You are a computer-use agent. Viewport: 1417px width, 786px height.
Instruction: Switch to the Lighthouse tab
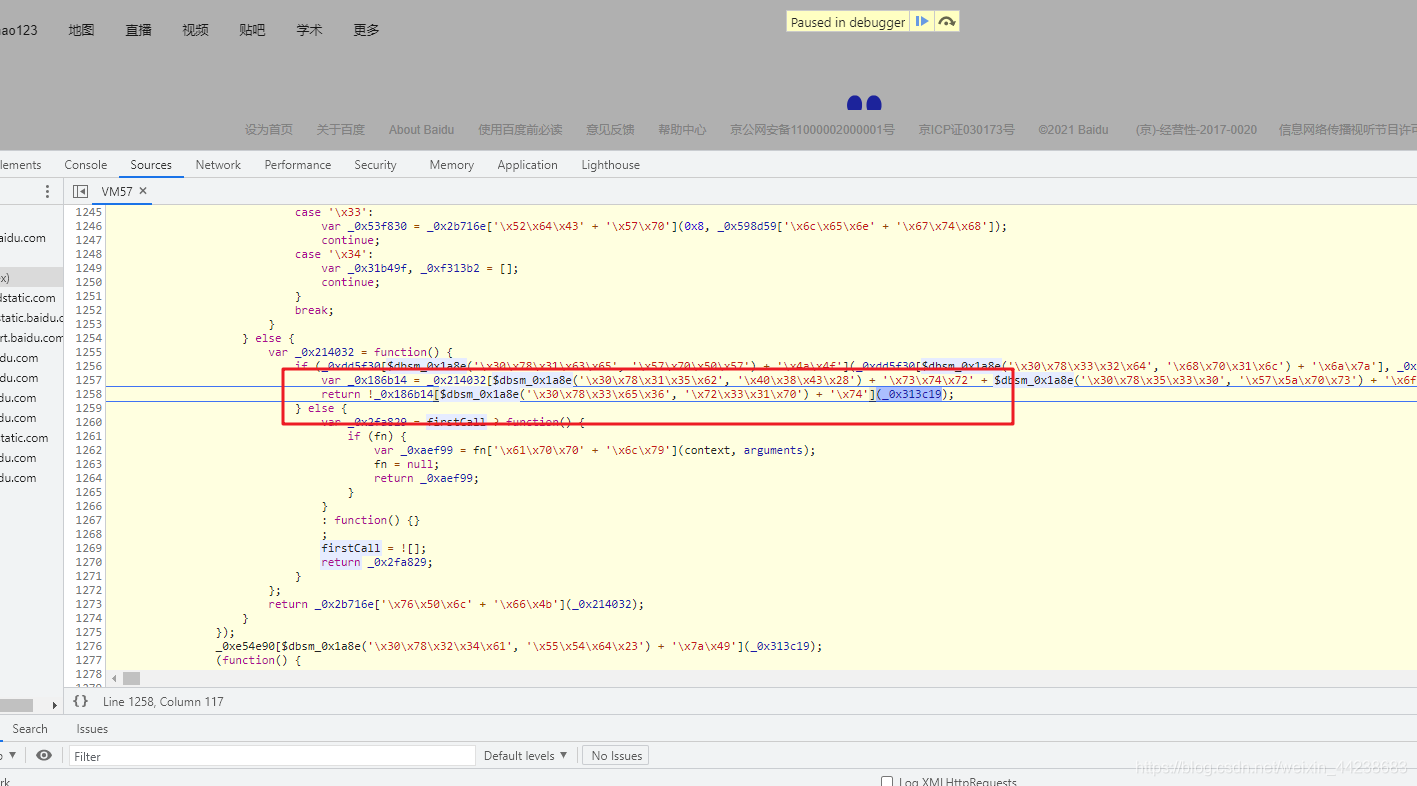click(611, 165)
